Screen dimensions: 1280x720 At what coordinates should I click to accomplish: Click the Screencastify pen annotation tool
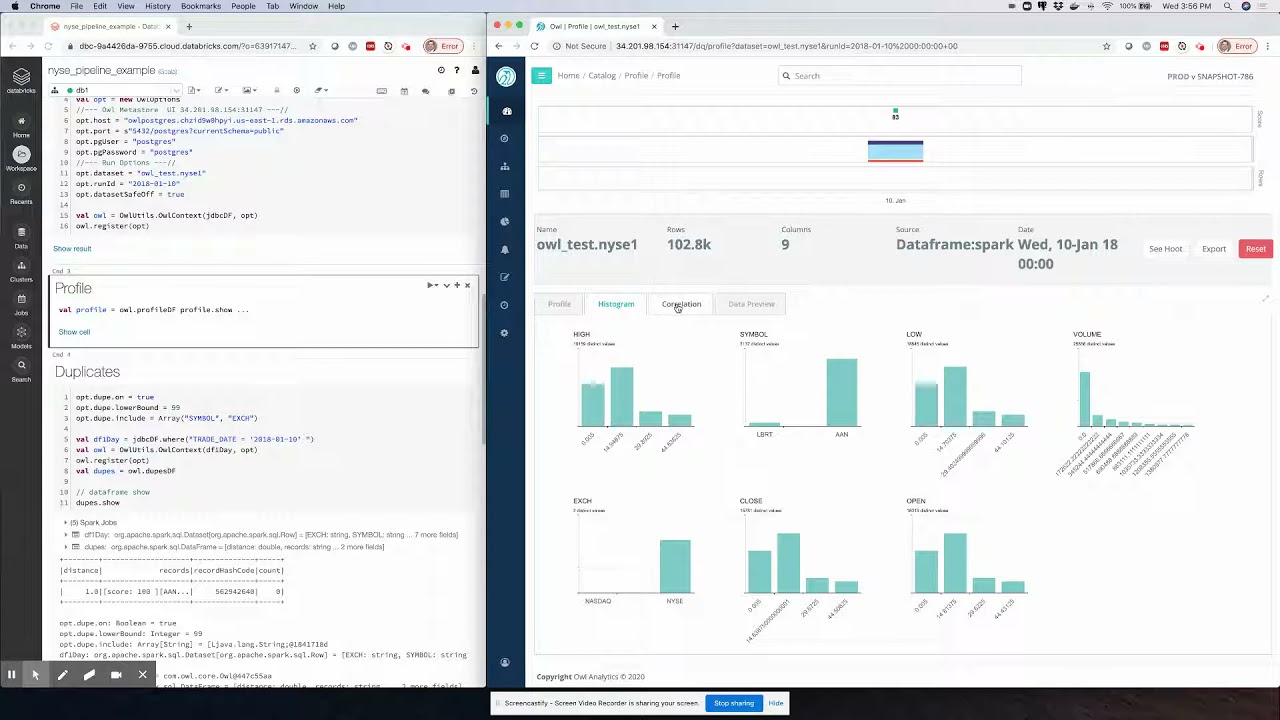coord(62,675)
